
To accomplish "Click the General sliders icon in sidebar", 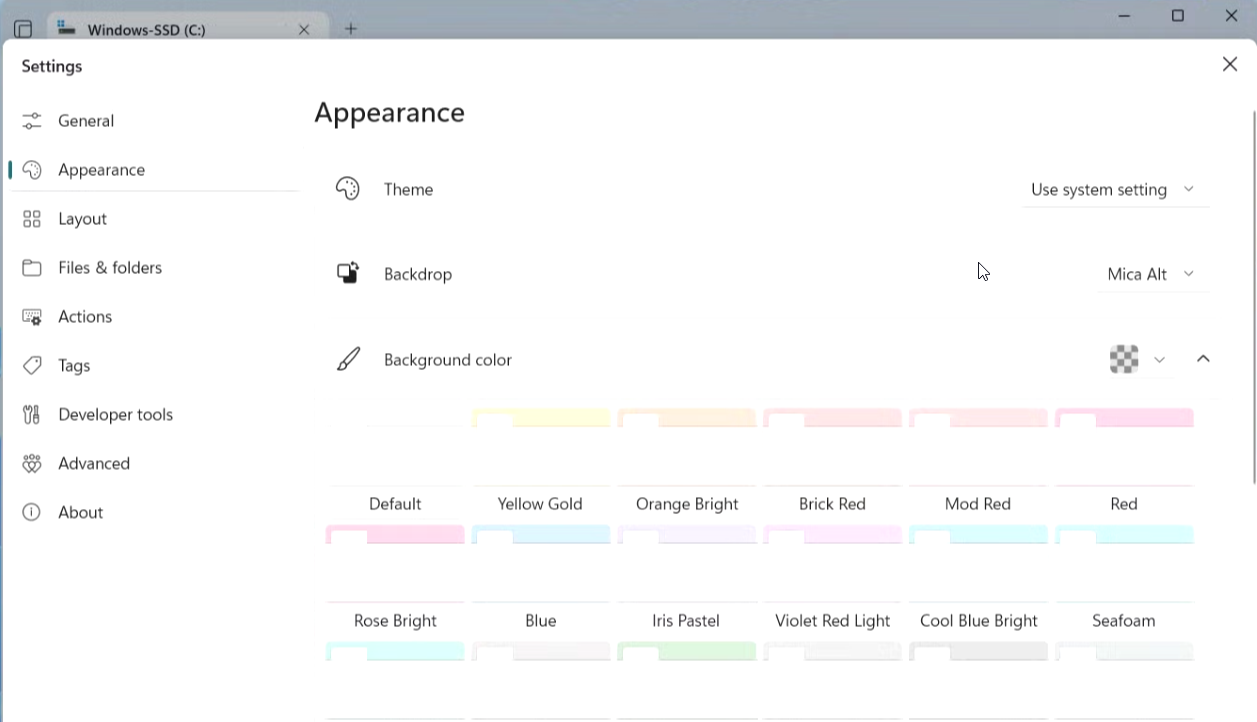I will (x=32, y=121).
